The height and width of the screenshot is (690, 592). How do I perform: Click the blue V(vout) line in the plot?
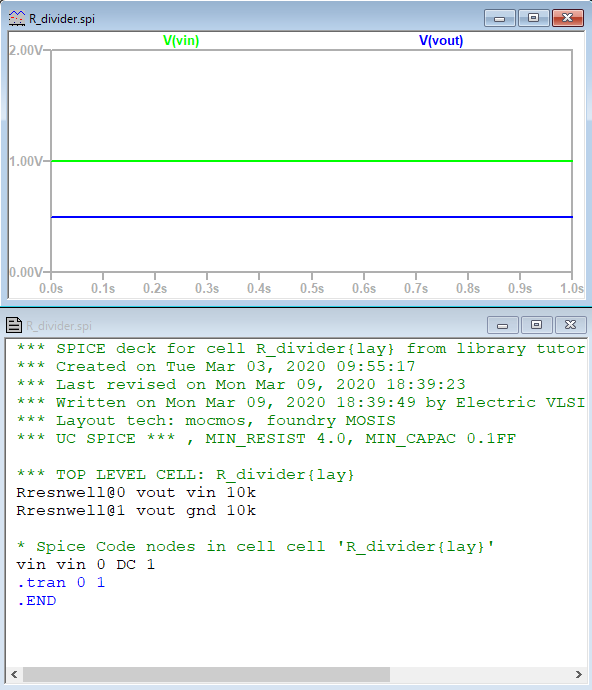(312, 217)
